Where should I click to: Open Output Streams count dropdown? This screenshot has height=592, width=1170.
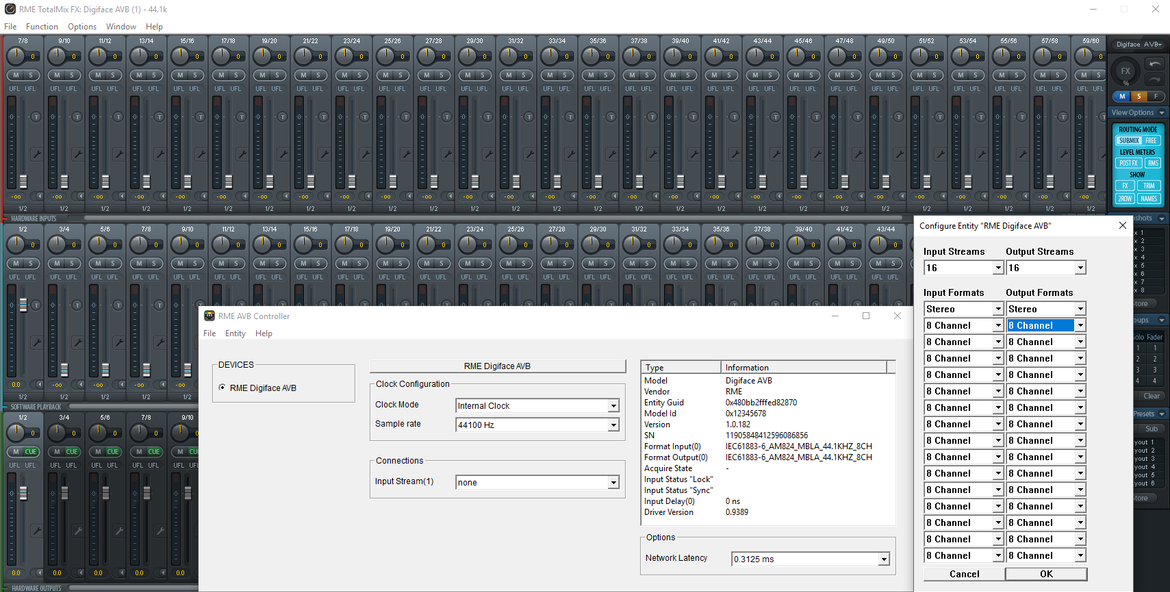coord(1045,268)
